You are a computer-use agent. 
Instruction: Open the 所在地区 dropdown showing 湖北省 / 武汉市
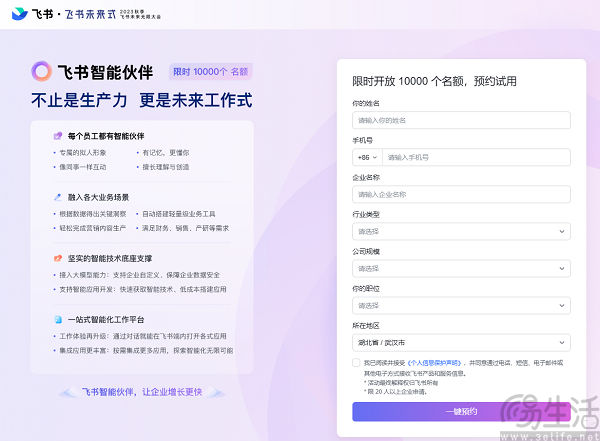coord(461,343)
